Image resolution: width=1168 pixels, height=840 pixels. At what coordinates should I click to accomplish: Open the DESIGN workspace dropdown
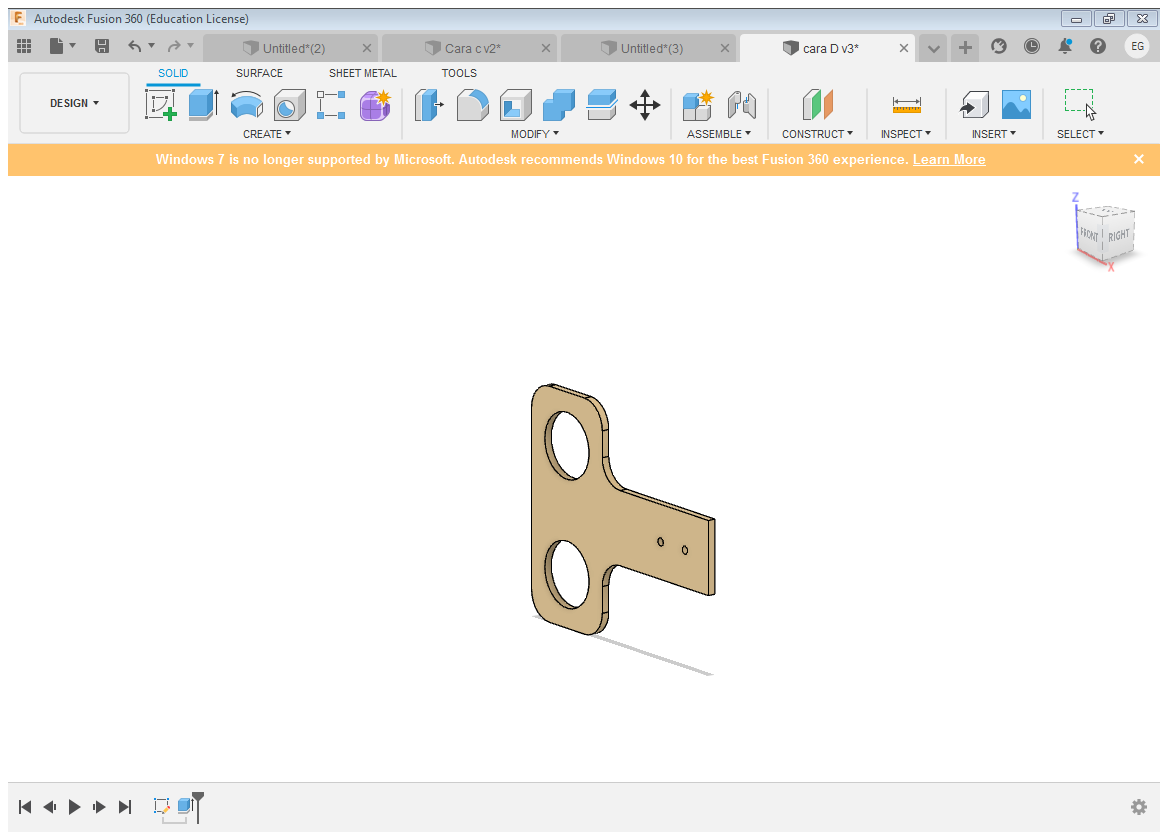pyautogui.click(x=74, y=103)
